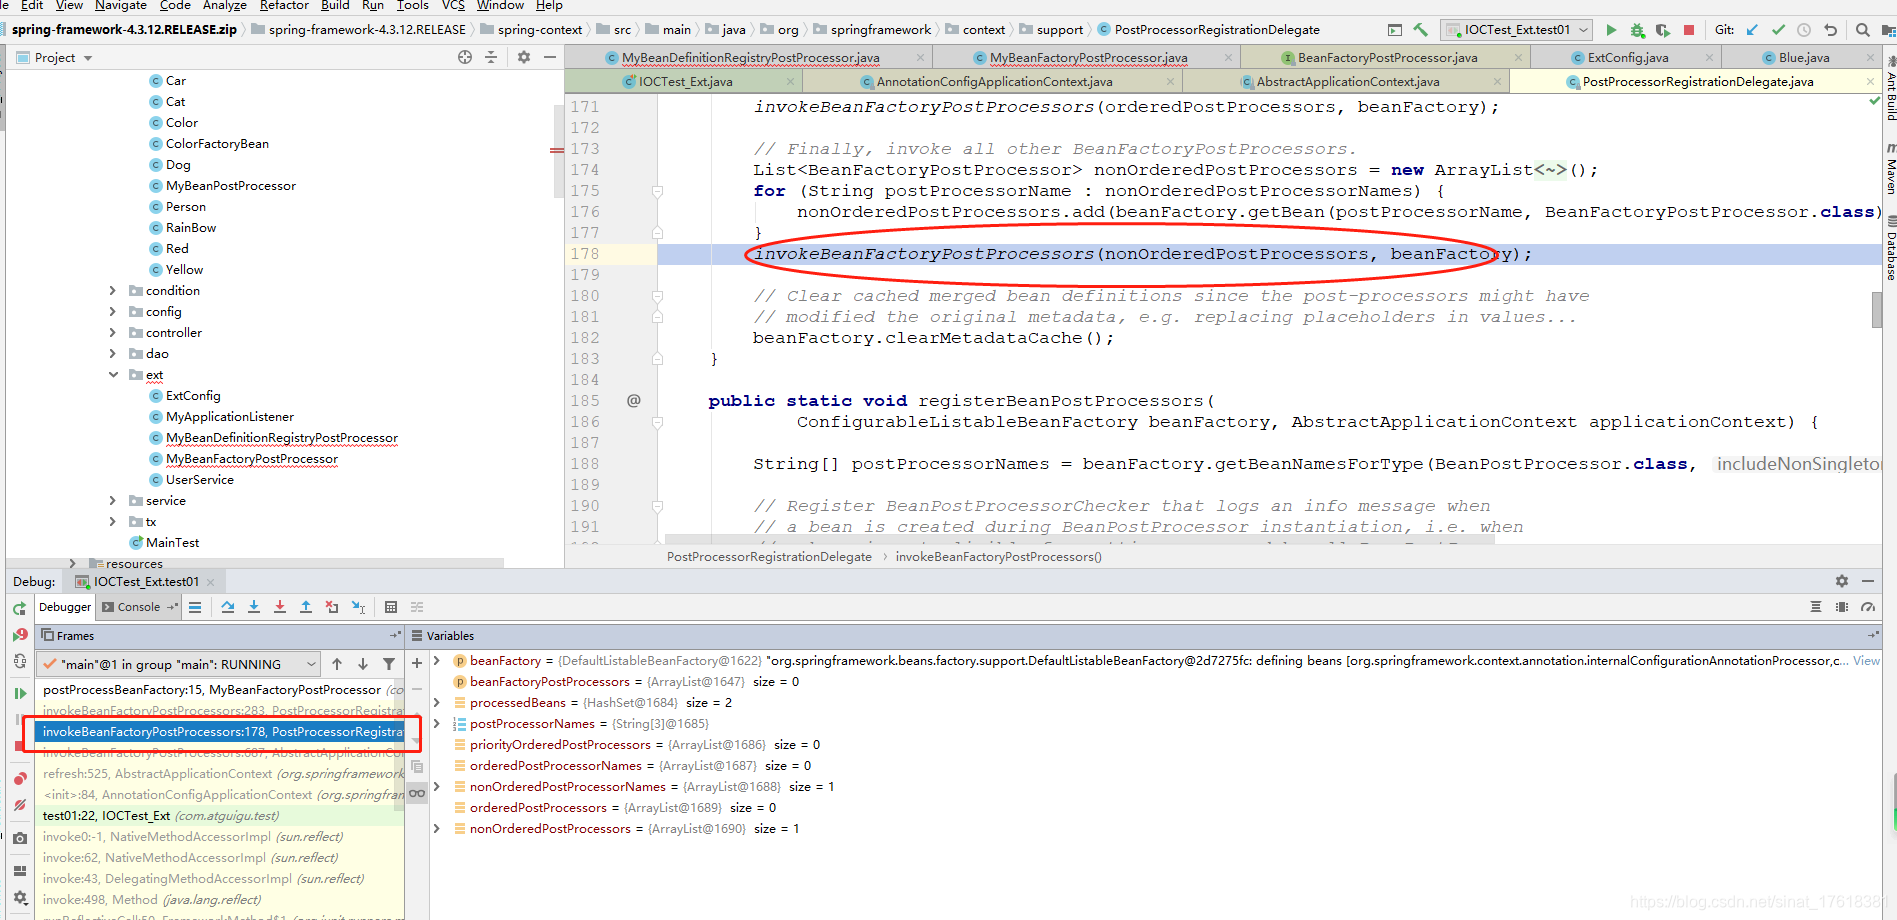This screenshot has height=920, width=1897.
Task: Mute breakpoints icon in the Debug side bar
Action: 20,805
